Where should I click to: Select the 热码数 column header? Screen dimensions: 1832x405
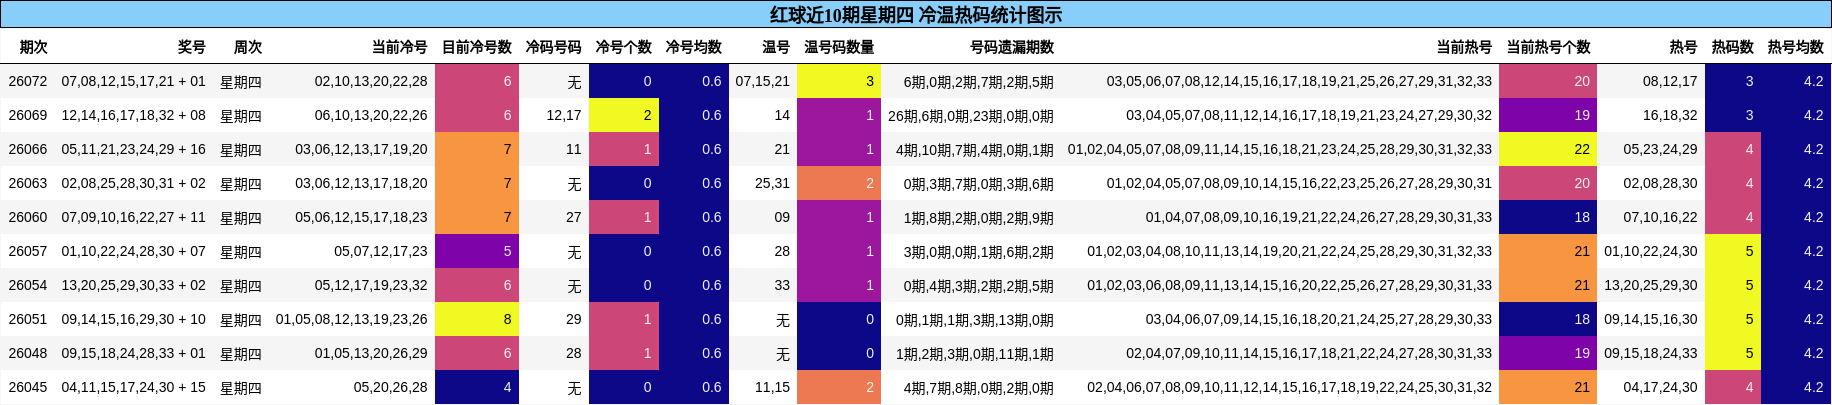point(1733,47)
